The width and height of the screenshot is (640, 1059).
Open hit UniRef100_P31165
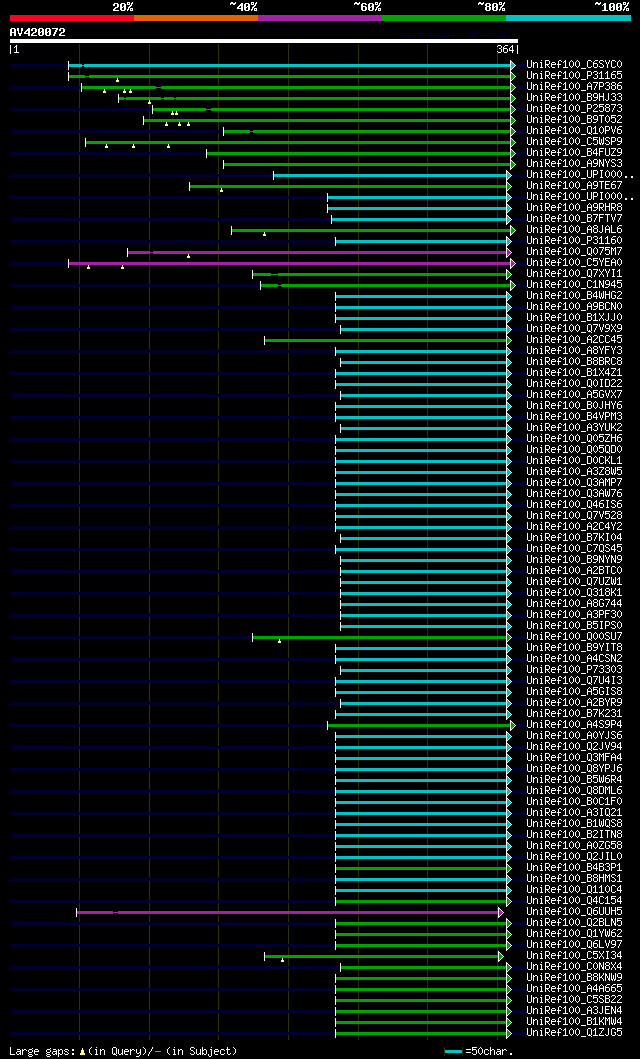tap(575, 76)
